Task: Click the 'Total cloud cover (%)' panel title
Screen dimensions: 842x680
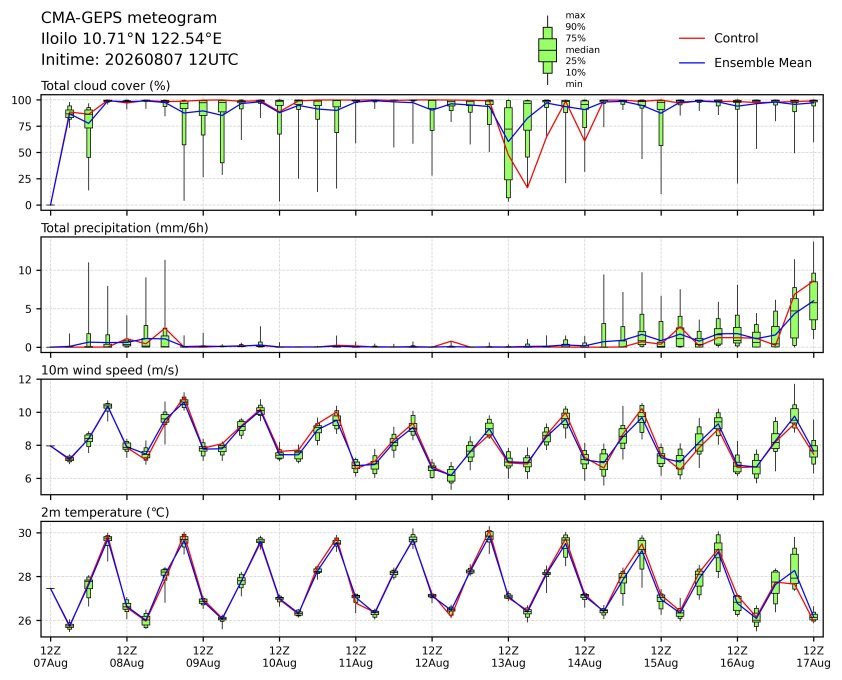Action: point(106,86)
